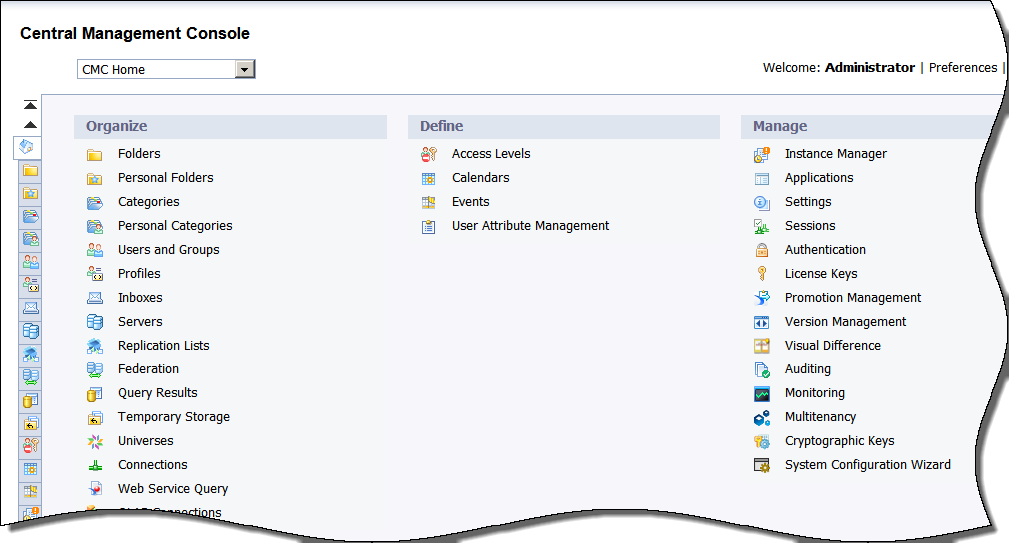This screenshot has width=1009, height=543.
Task: Select the Users and Groups sidebar icon
Action: point(30,262)
